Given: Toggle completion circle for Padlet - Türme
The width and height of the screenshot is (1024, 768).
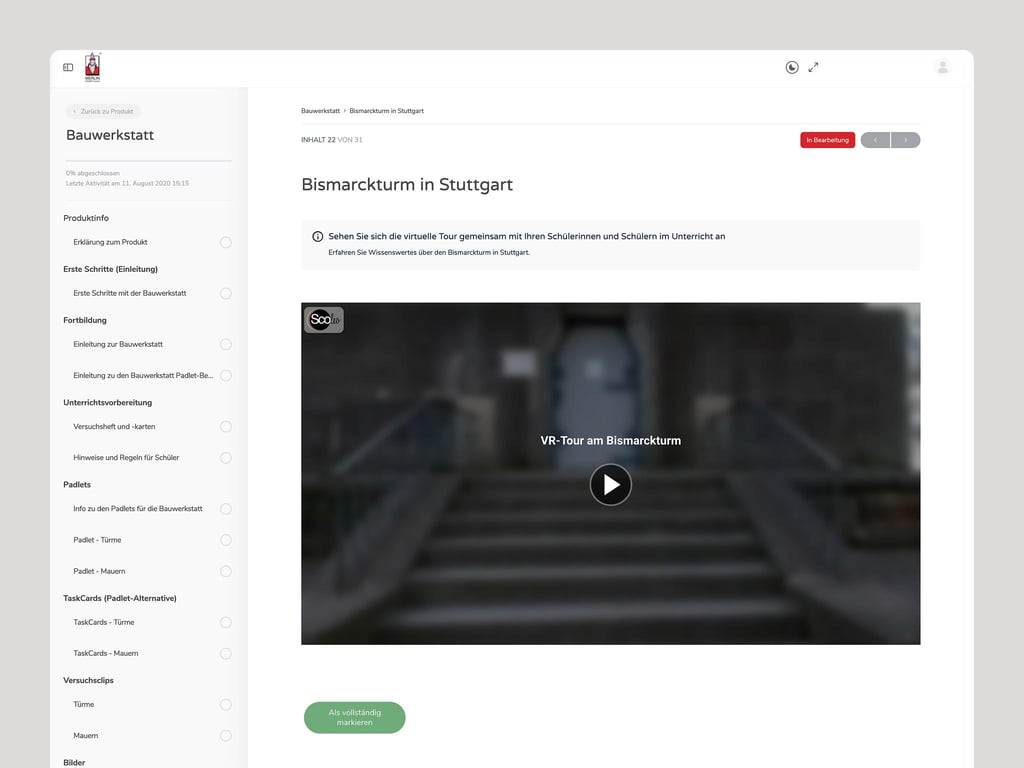Looking at the screenshot, I should coord(226,539).
